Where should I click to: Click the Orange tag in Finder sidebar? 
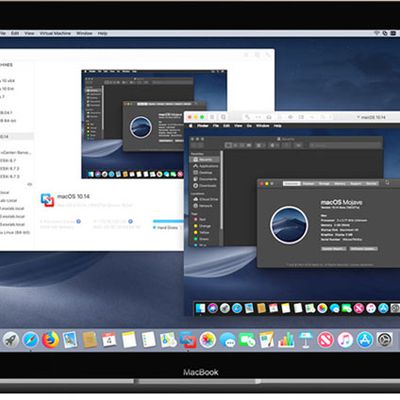tap(202, 226)
